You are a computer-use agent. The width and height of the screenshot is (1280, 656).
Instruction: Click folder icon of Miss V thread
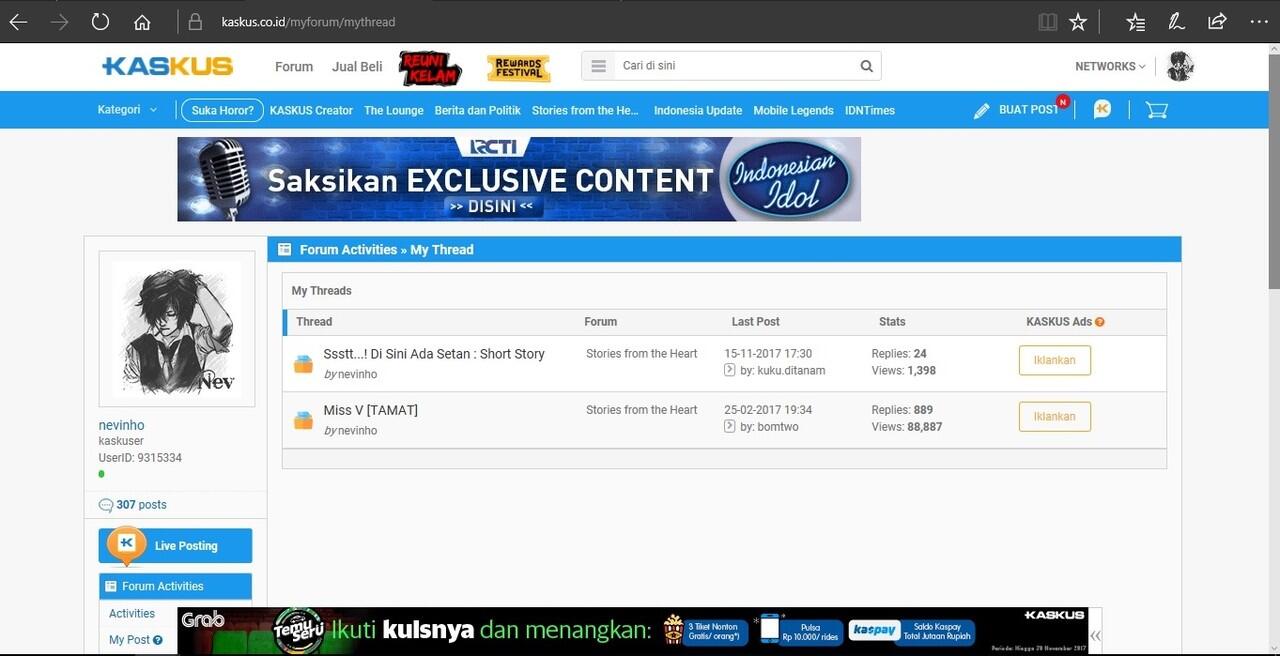[303, 420]
